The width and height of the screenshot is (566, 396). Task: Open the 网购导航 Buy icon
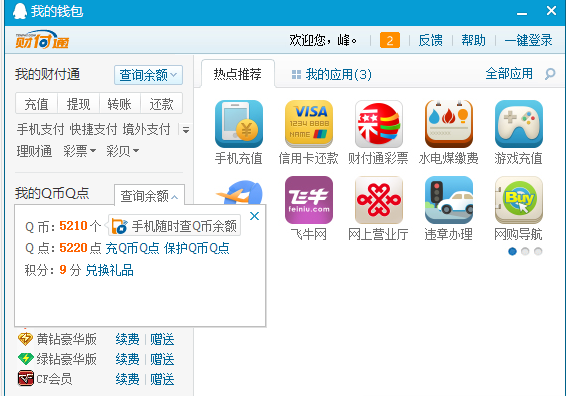pos(519,200)
